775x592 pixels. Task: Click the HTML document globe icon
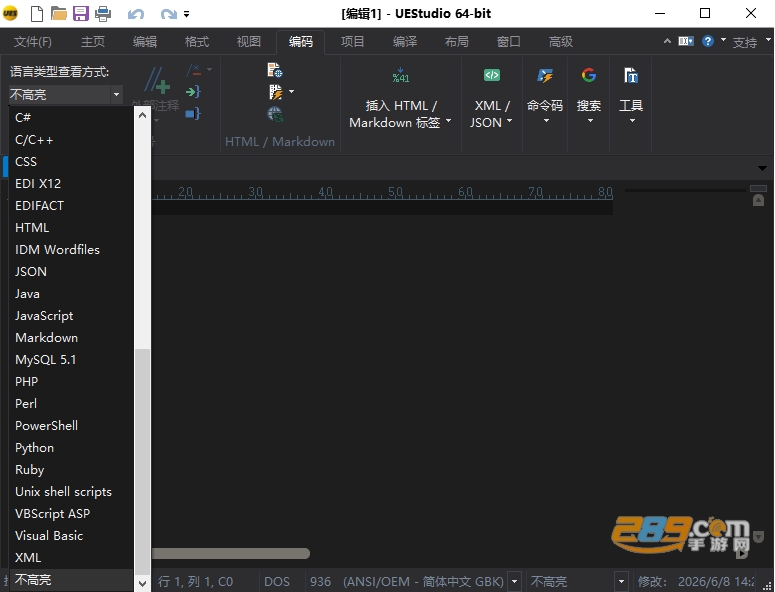click(275, 70)
